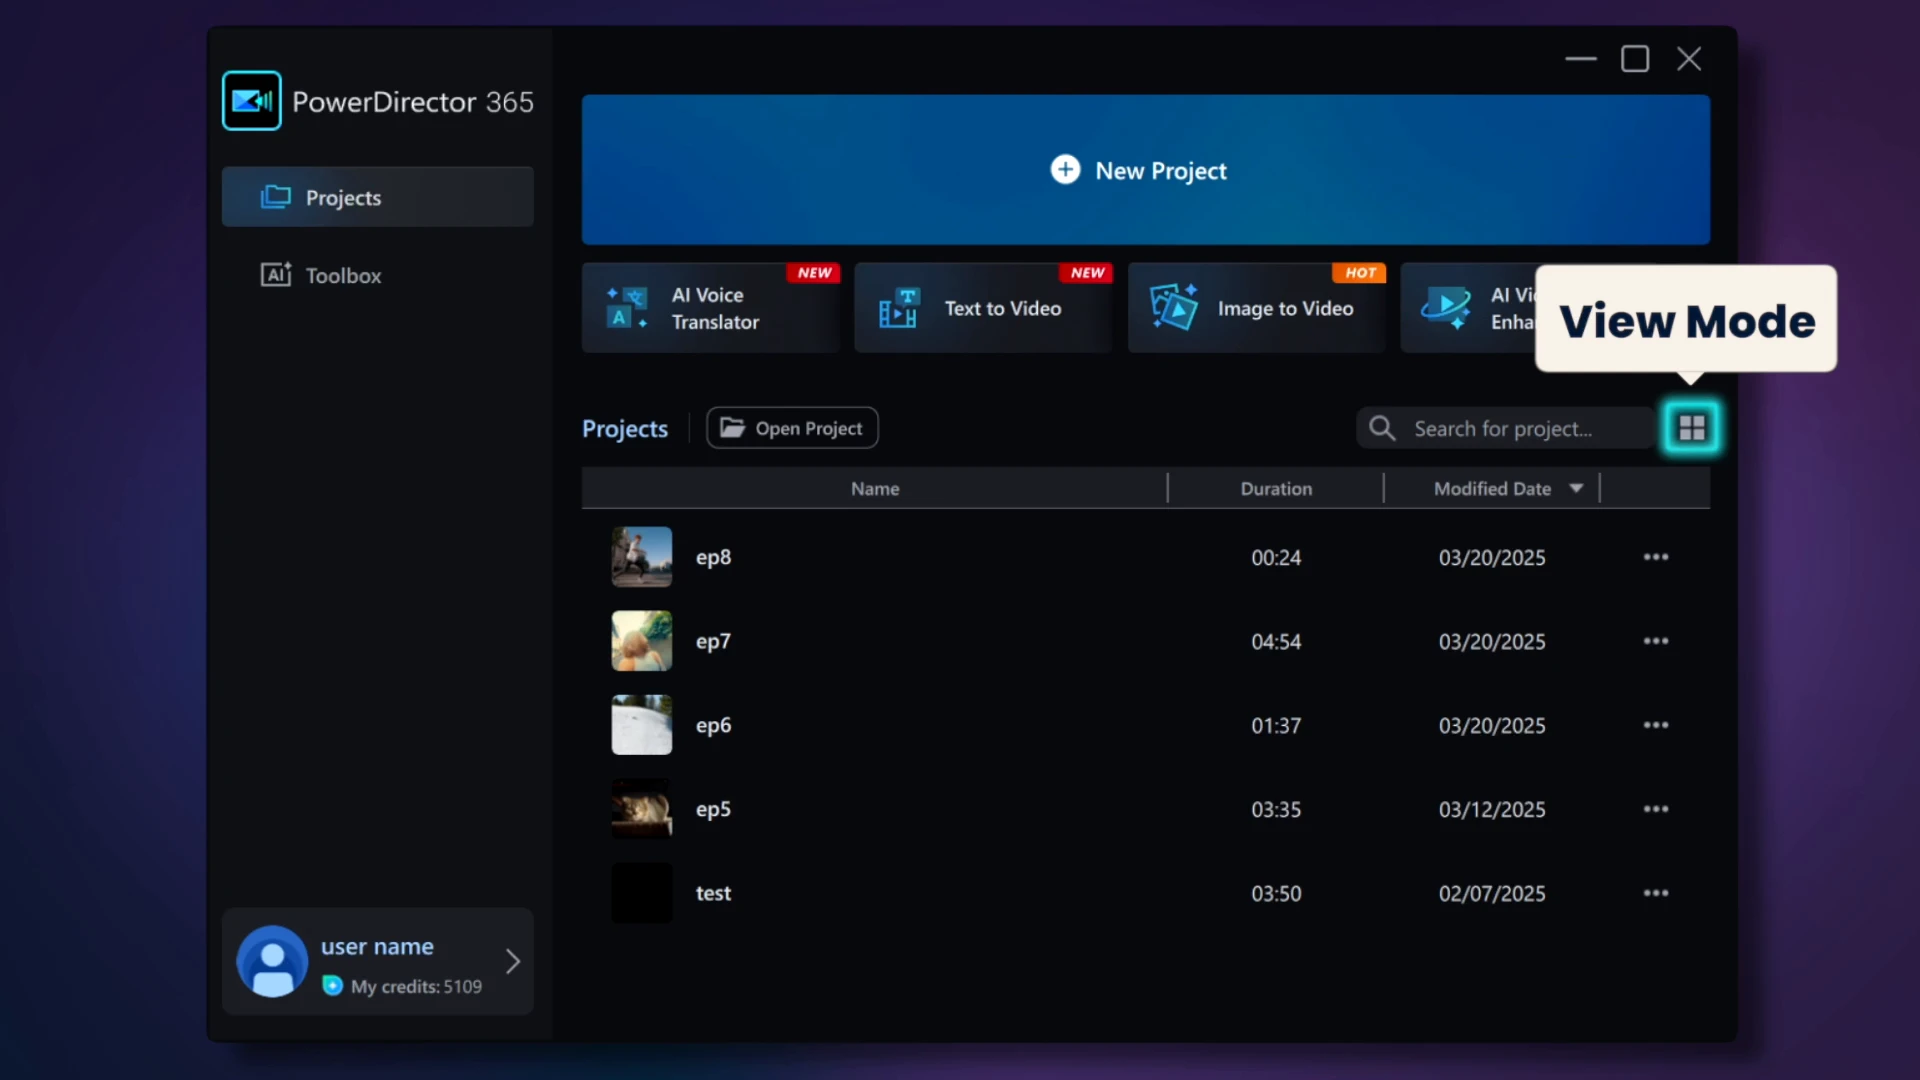Click the Open Project button

[792, 428]
